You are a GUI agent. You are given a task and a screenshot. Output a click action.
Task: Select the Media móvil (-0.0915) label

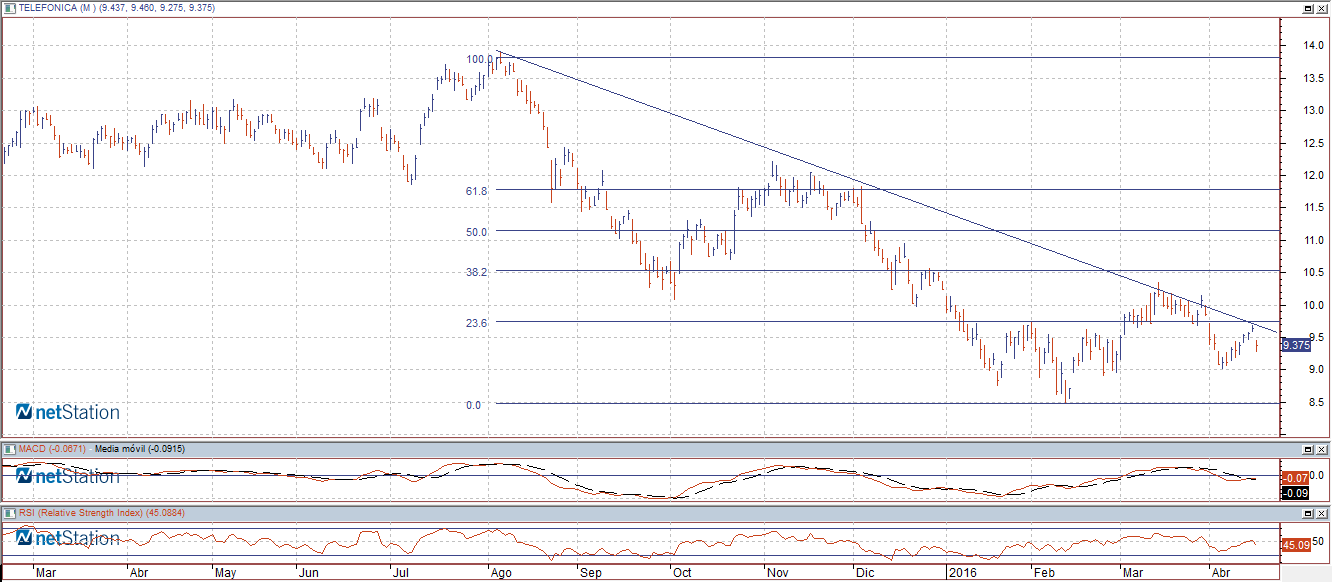point(140,449)
